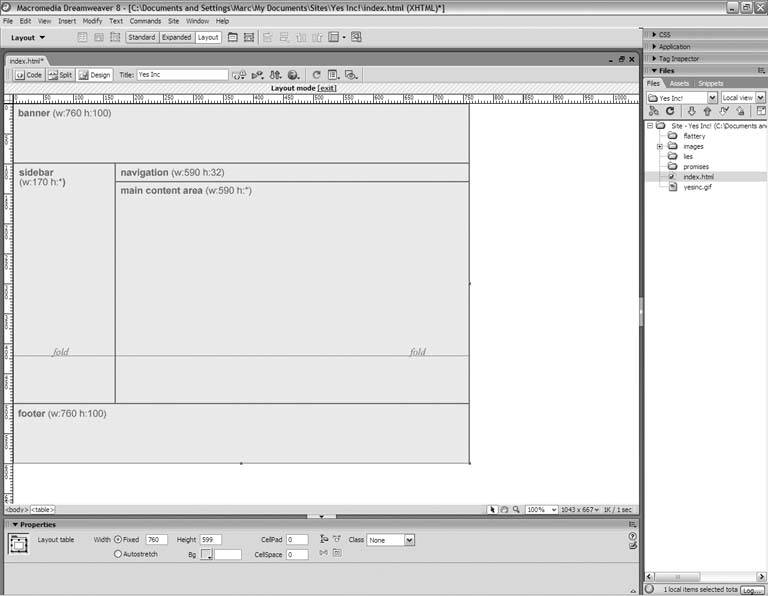Select the Layout mode button

point(208,37)
